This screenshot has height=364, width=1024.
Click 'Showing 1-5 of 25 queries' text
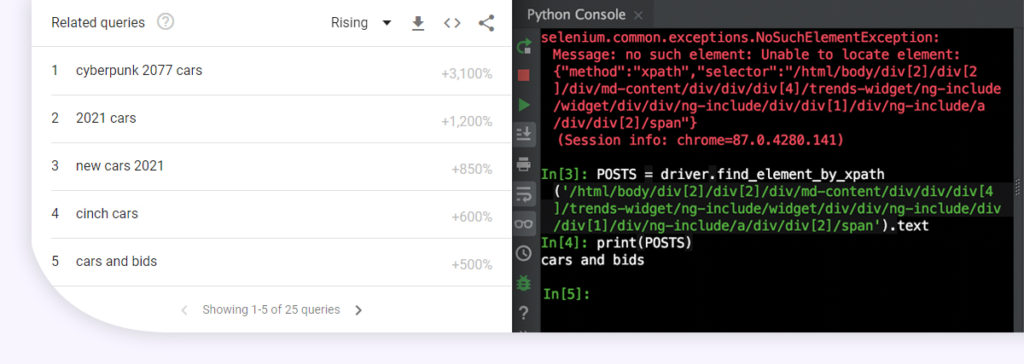[271, 310]
